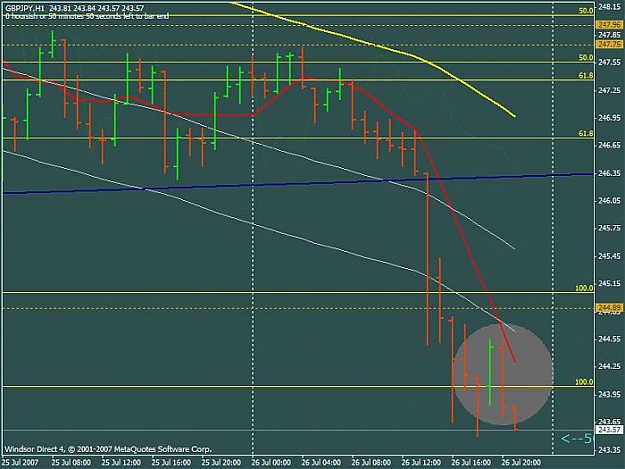Click the Windsor Direct 4 MetaQuotes copyright text
The image size is (625, 469).
[108, 449]
